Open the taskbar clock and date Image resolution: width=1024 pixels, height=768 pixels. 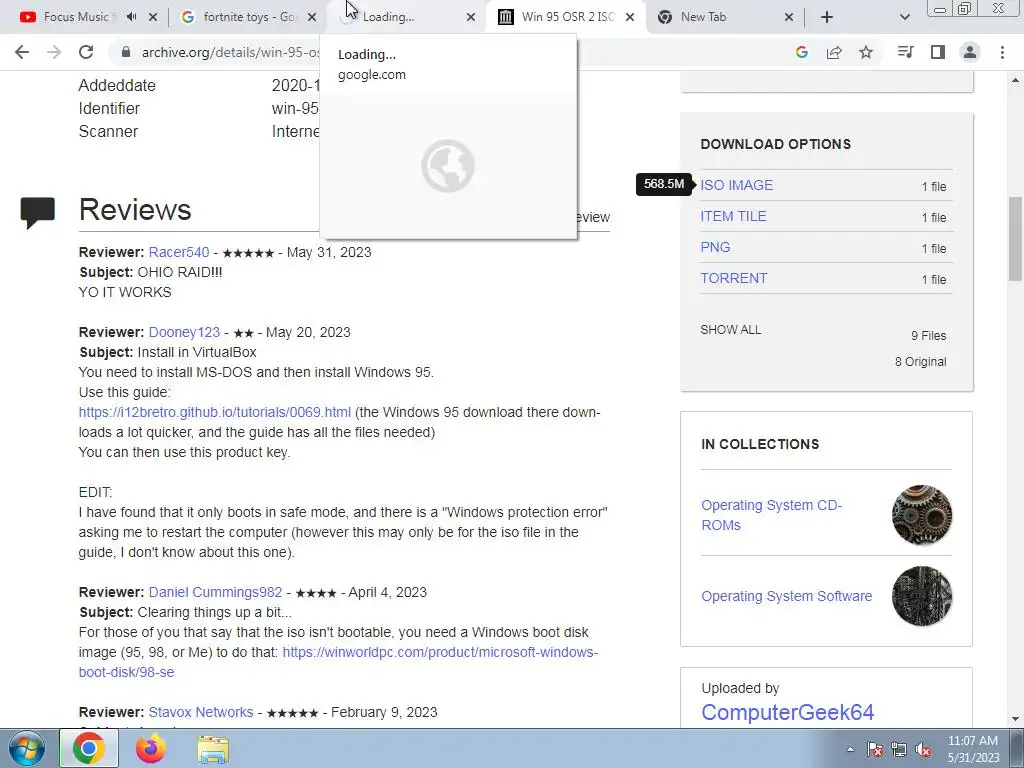973,749
